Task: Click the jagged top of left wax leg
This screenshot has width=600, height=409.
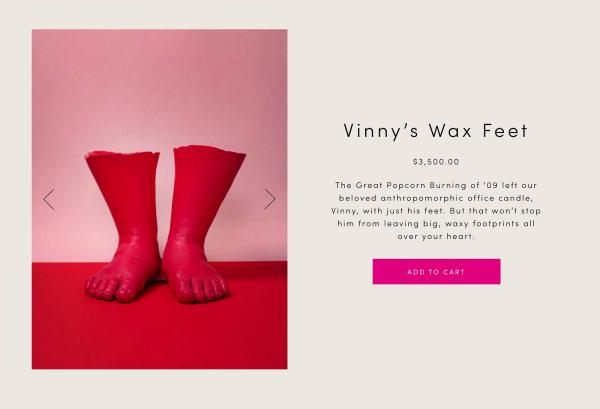Action: coord(122,155)
